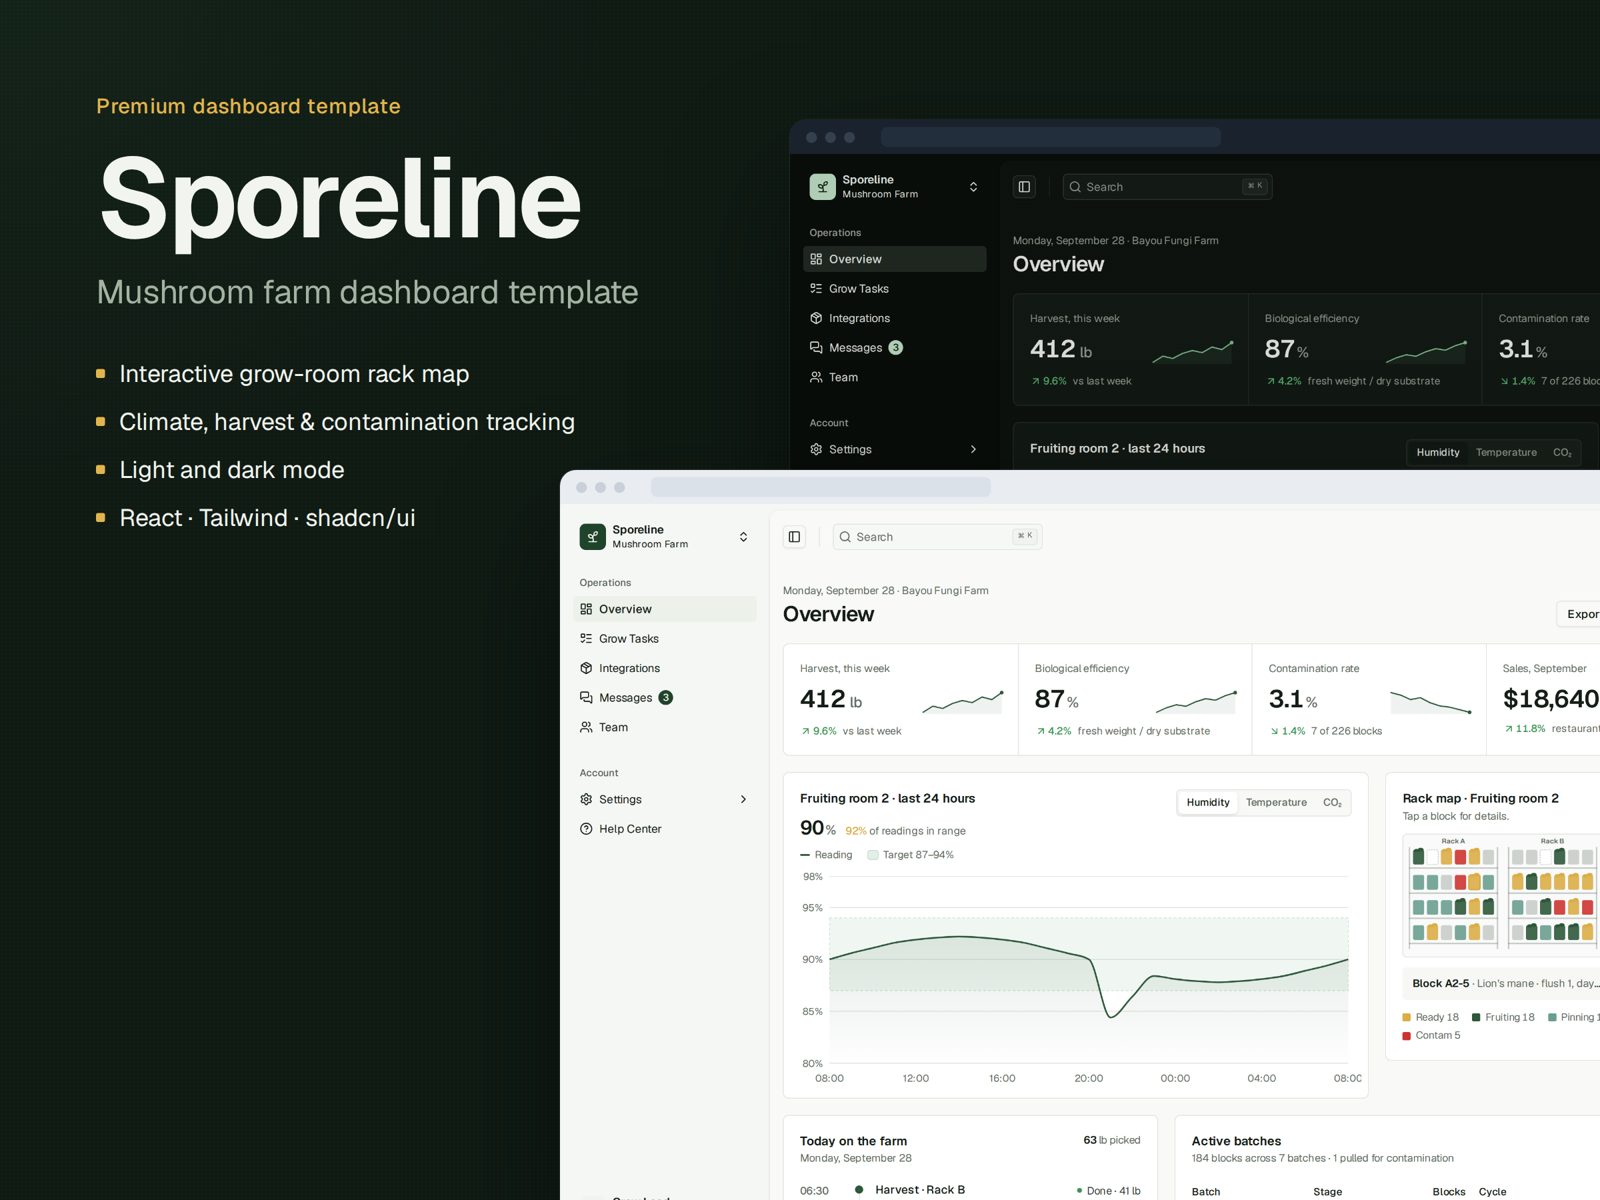
Task: Click Messages chat icon in light sidebar
Action: coord(586,698)
